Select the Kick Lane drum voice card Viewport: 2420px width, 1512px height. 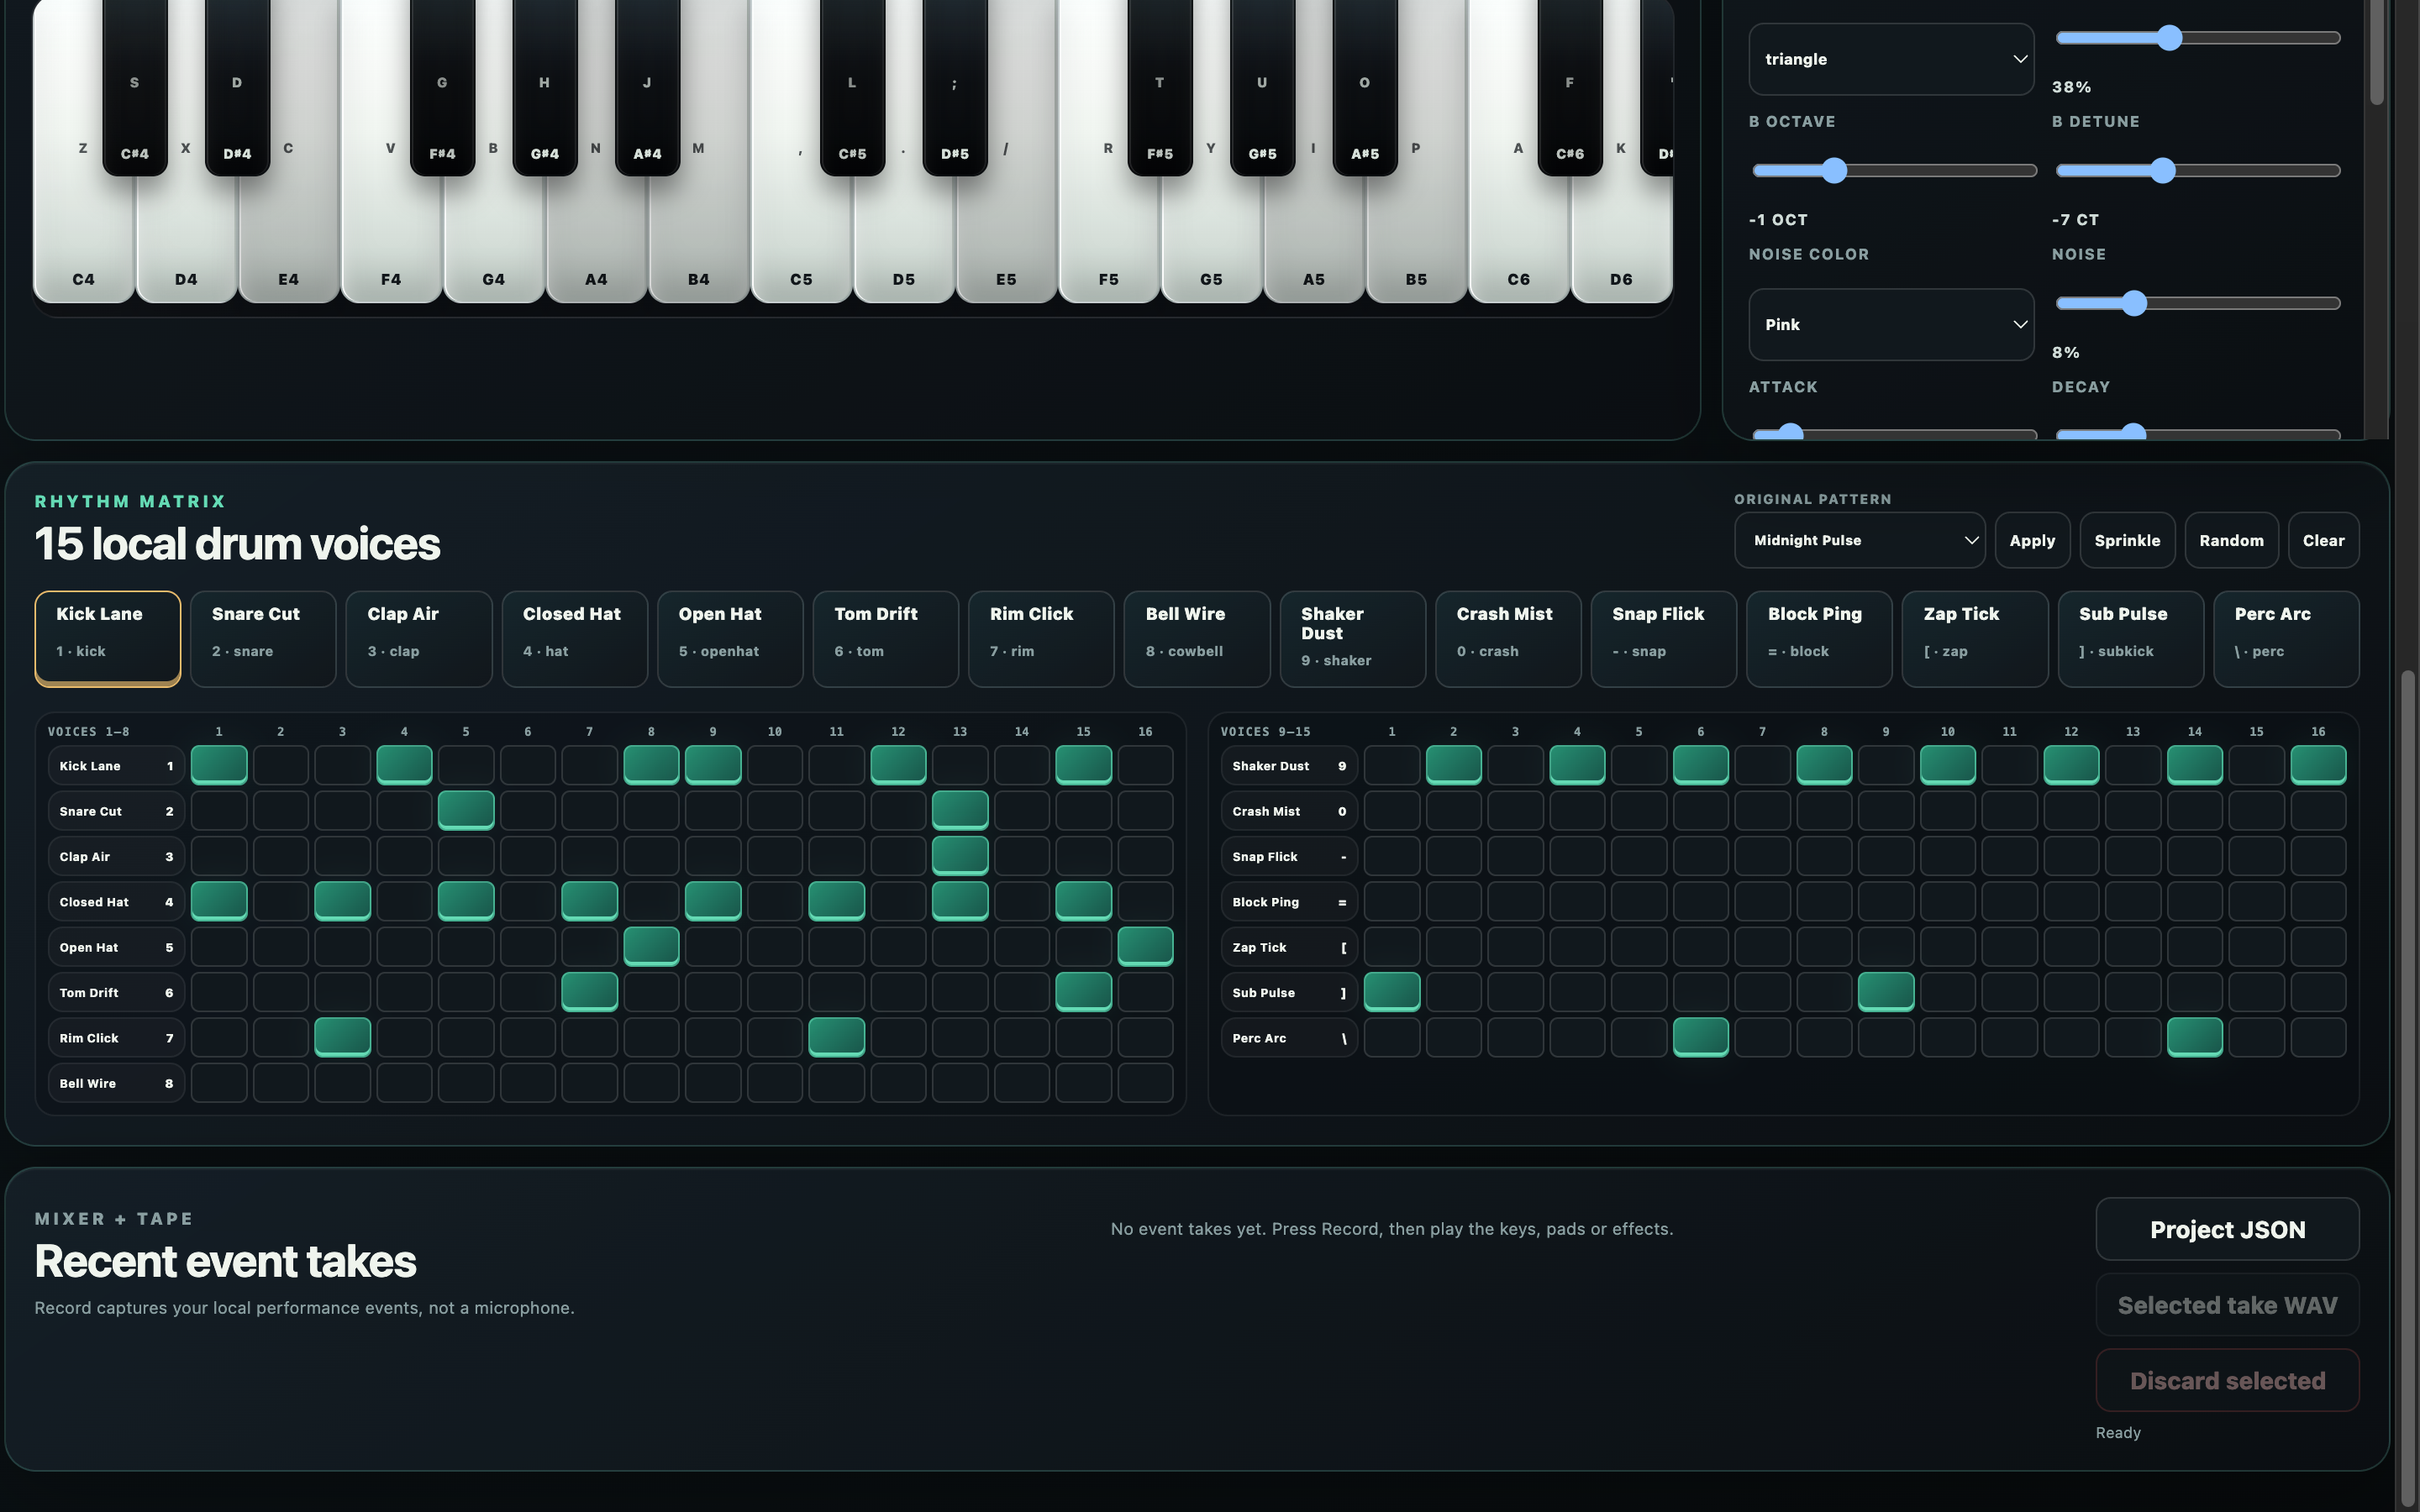coord(108,638)
